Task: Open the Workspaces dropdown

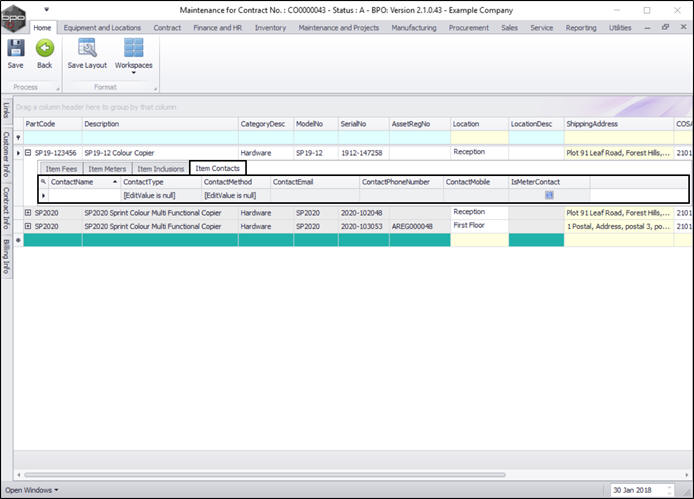Action: click(133, 55)
